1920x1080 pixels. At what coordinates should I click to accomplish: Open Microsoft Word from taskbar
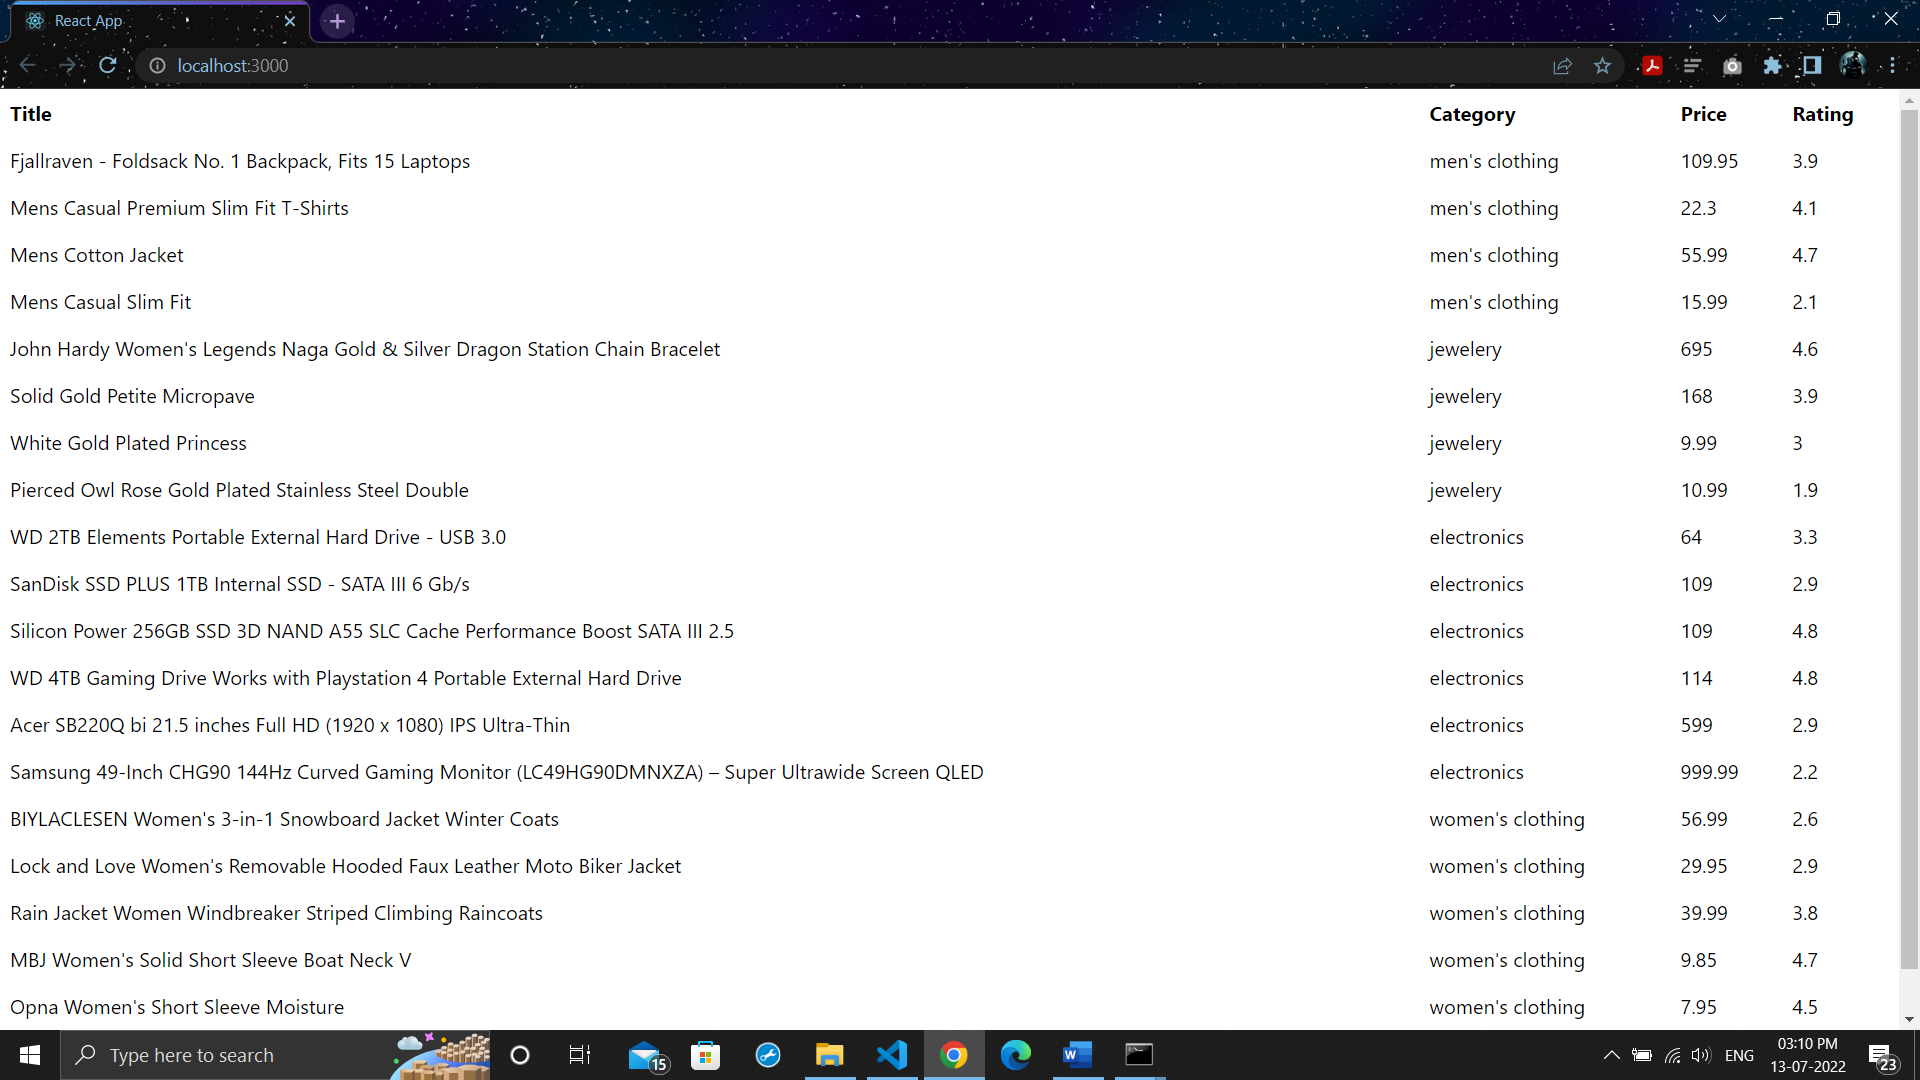pyautogui.click(x=1077, y=1055)
